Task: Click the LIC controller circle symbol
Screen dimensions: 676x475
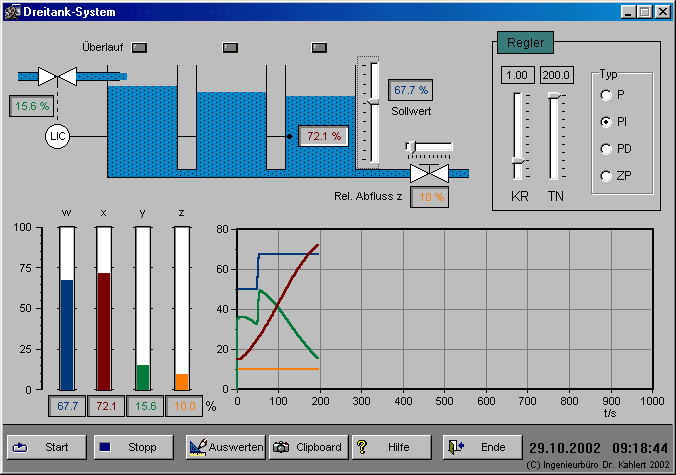Action: coord(57,135)
